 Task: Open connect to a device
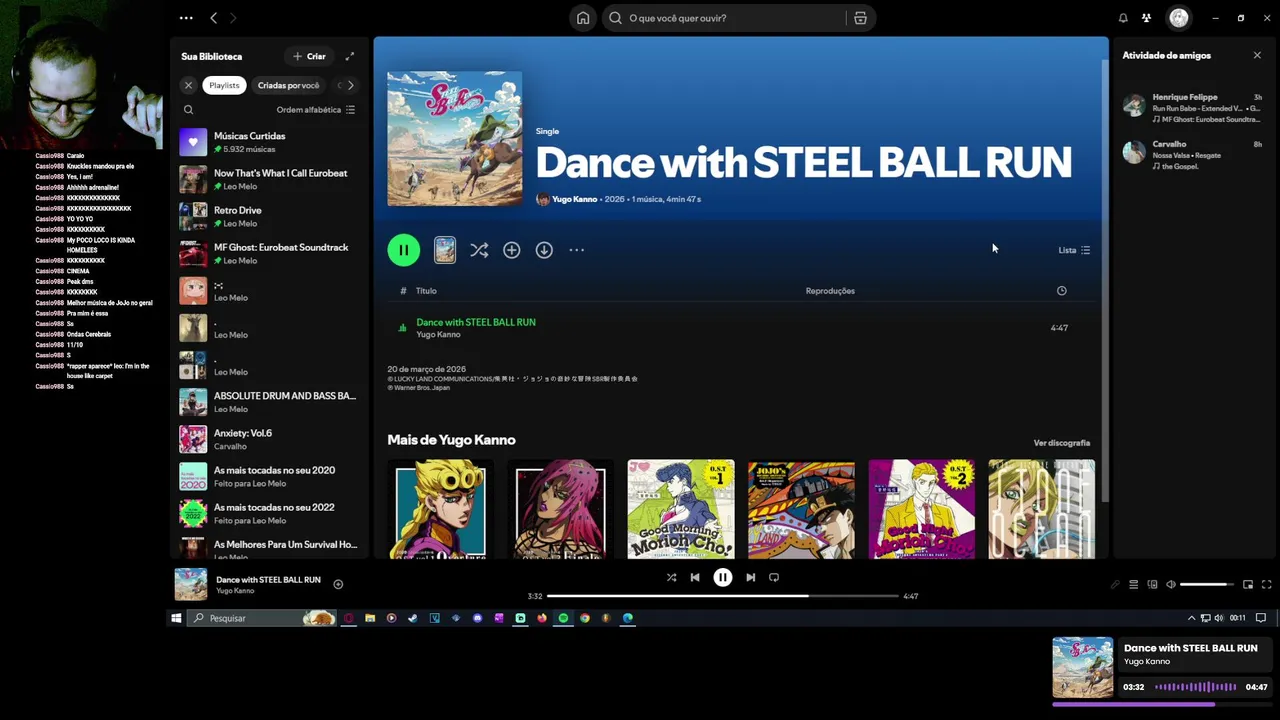point(1152,584)
